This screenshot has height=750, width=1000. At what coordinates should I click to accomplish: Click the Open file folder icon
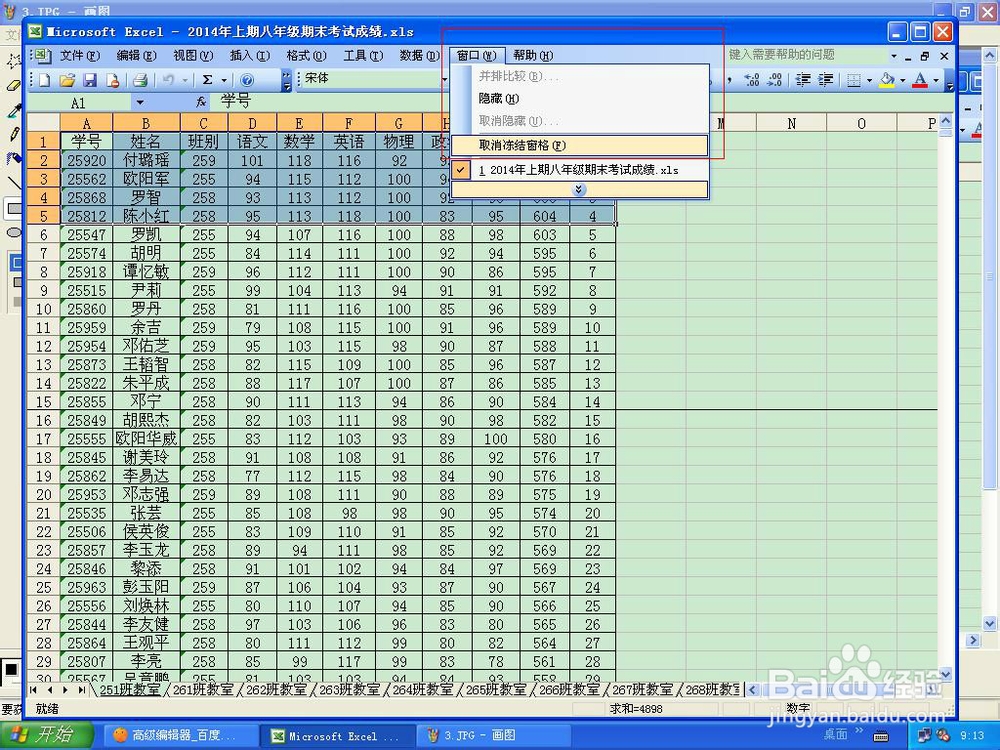(67, 80)
